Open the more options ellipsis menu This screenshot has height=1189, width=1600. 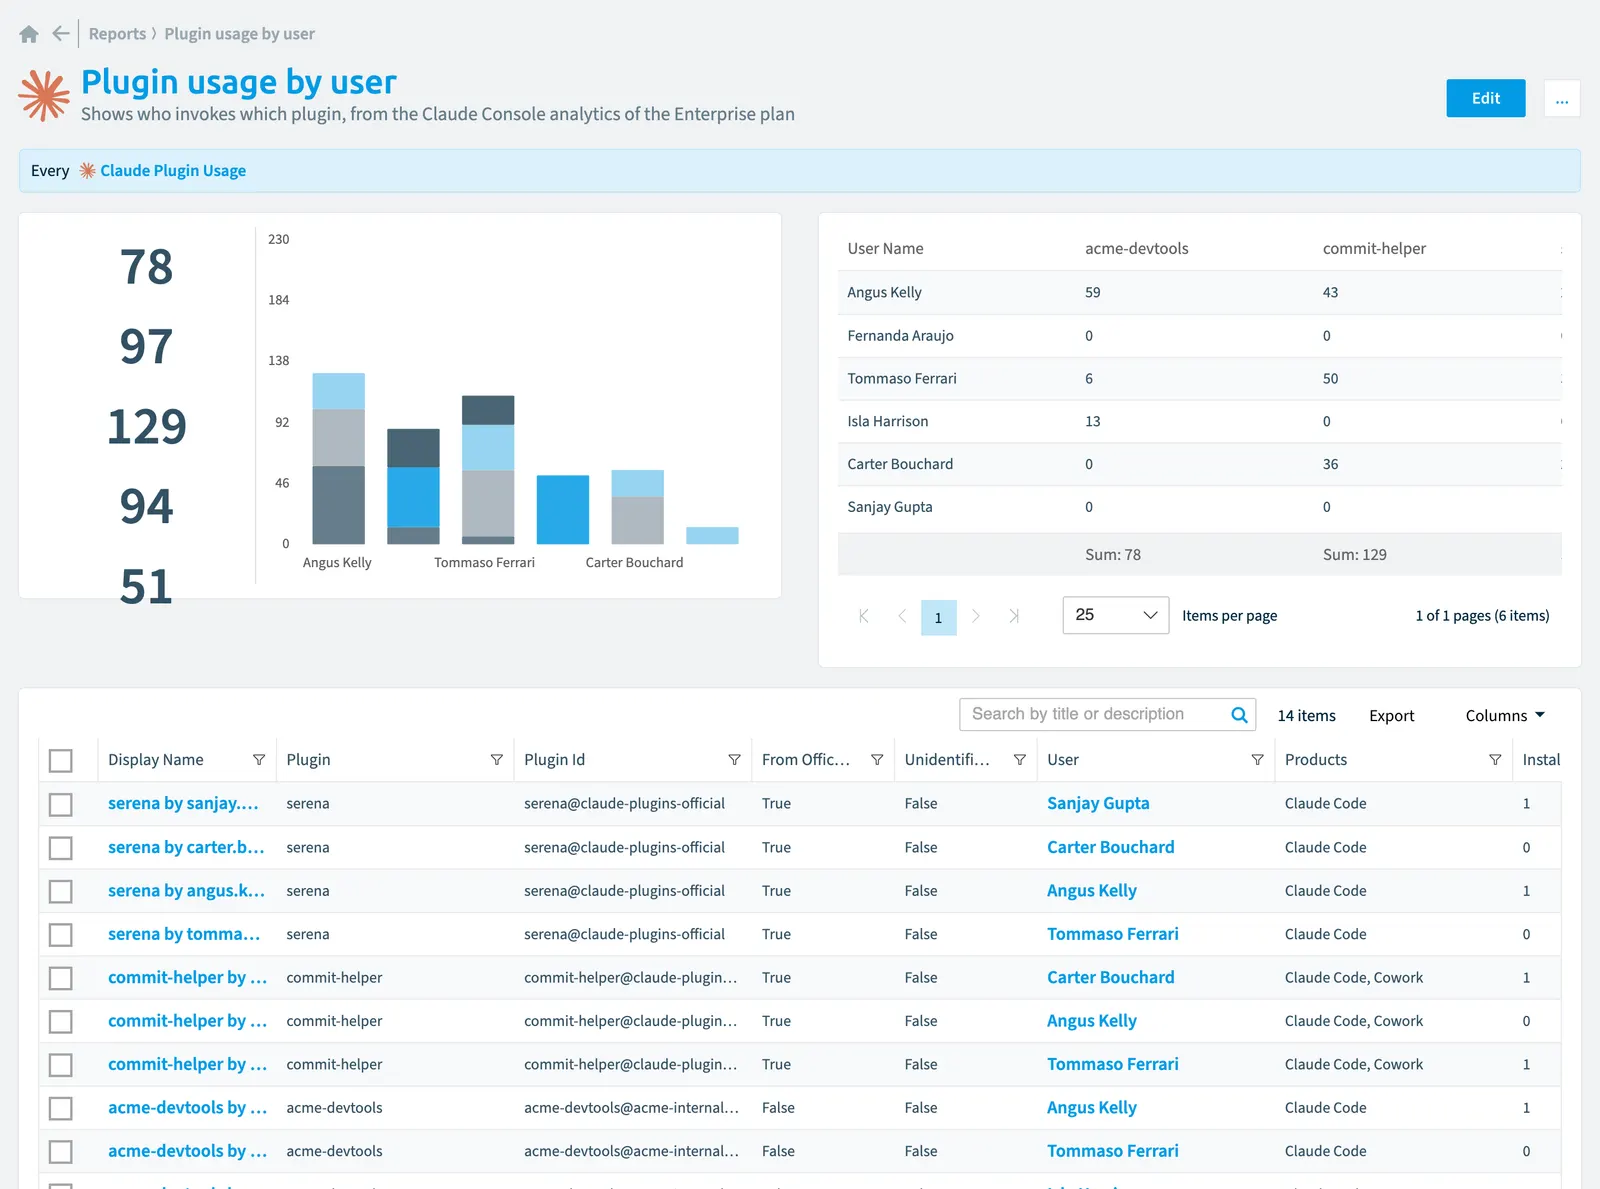coord(1562,98)
